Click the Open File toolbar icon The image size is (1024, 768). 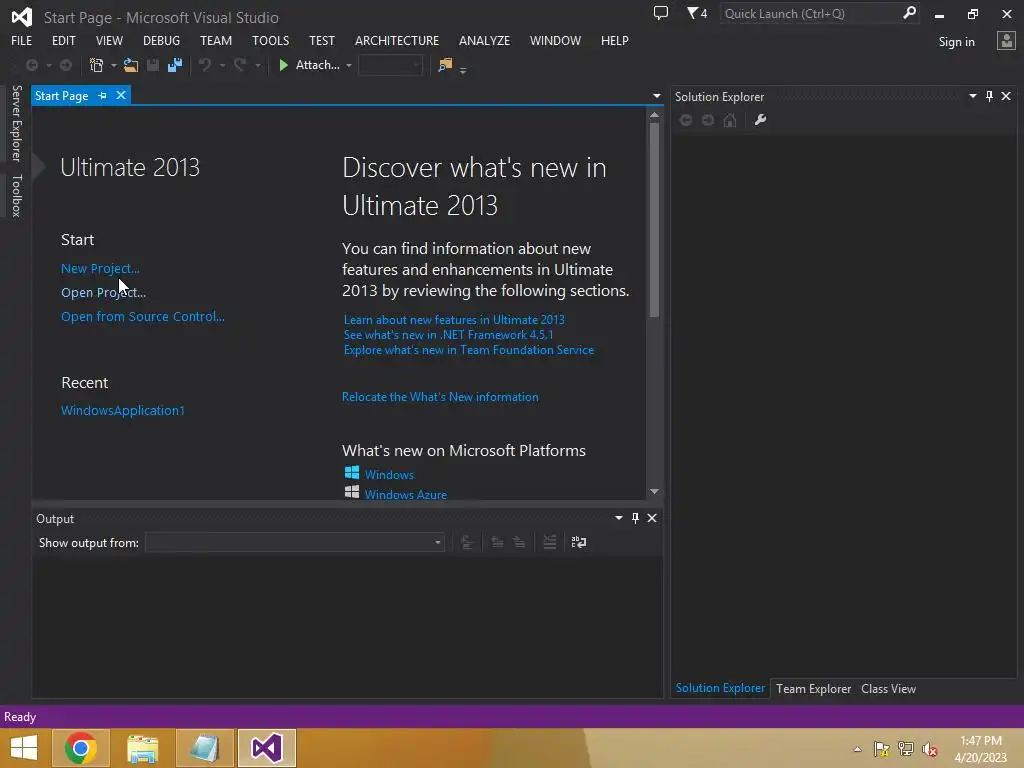pos(131,65)
